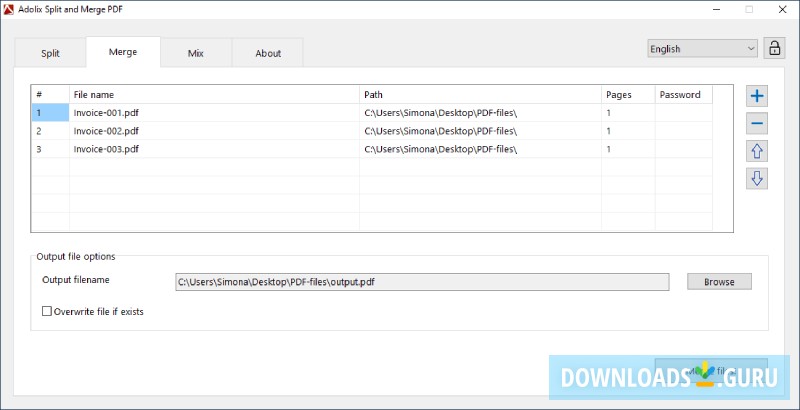Image resolution: width=800 pixels, height=410 pixels.
Task: Select the Invoice-003.pdf row
Action: (x=372, y=149)
